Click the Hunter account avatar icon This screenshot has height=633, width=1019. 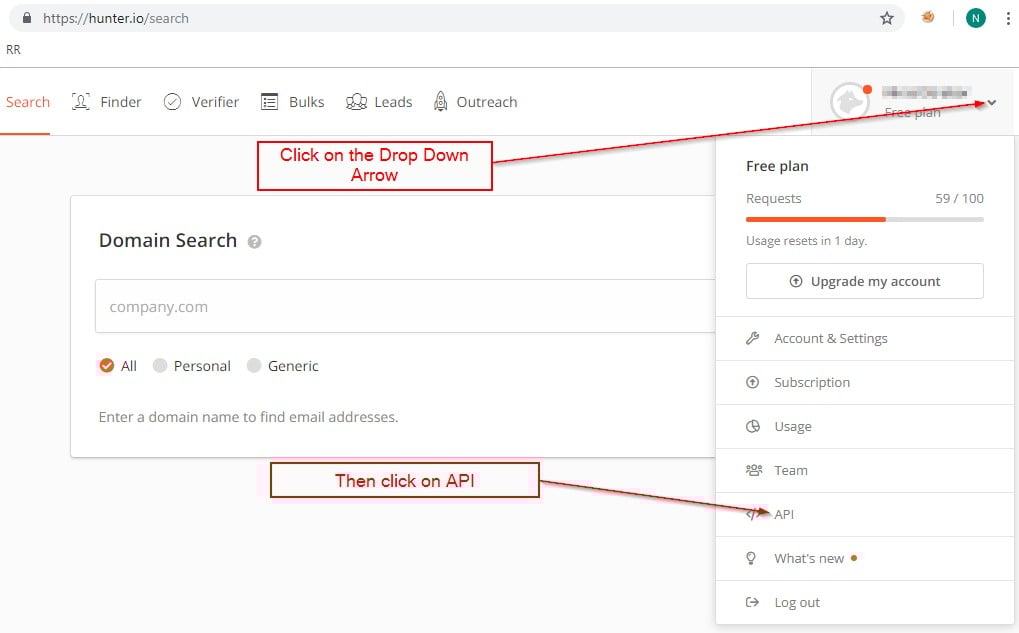[x=850, y=101]
